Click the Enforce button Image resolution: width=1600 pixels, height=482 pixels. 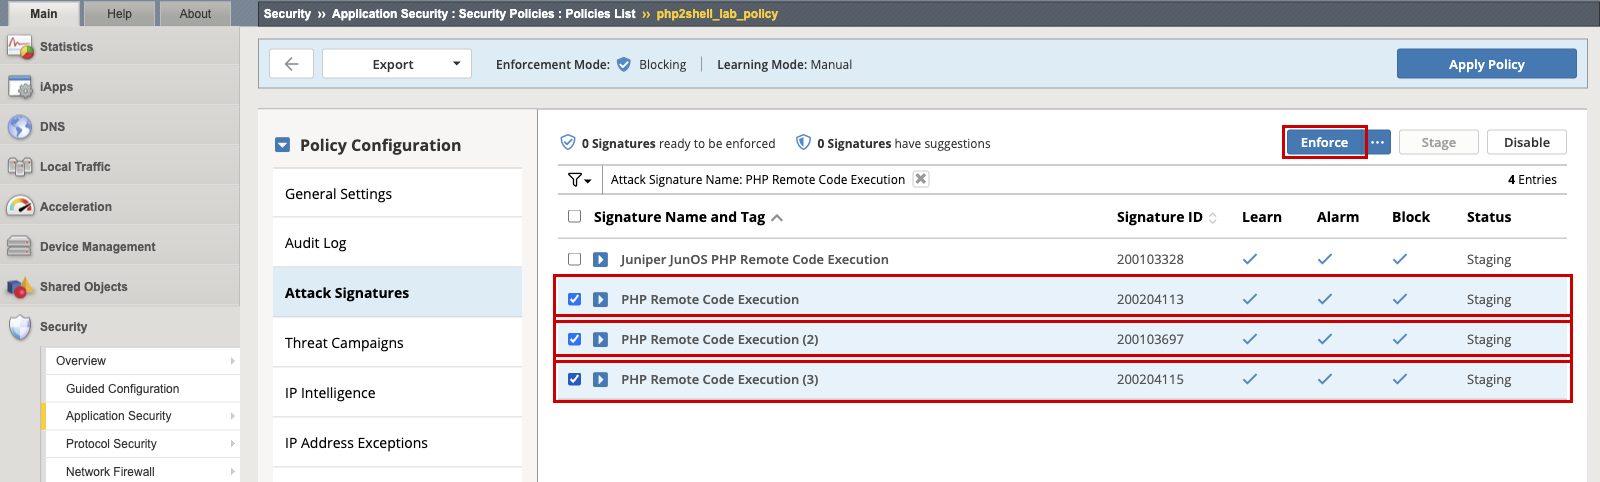click(x=1324, y=142)
